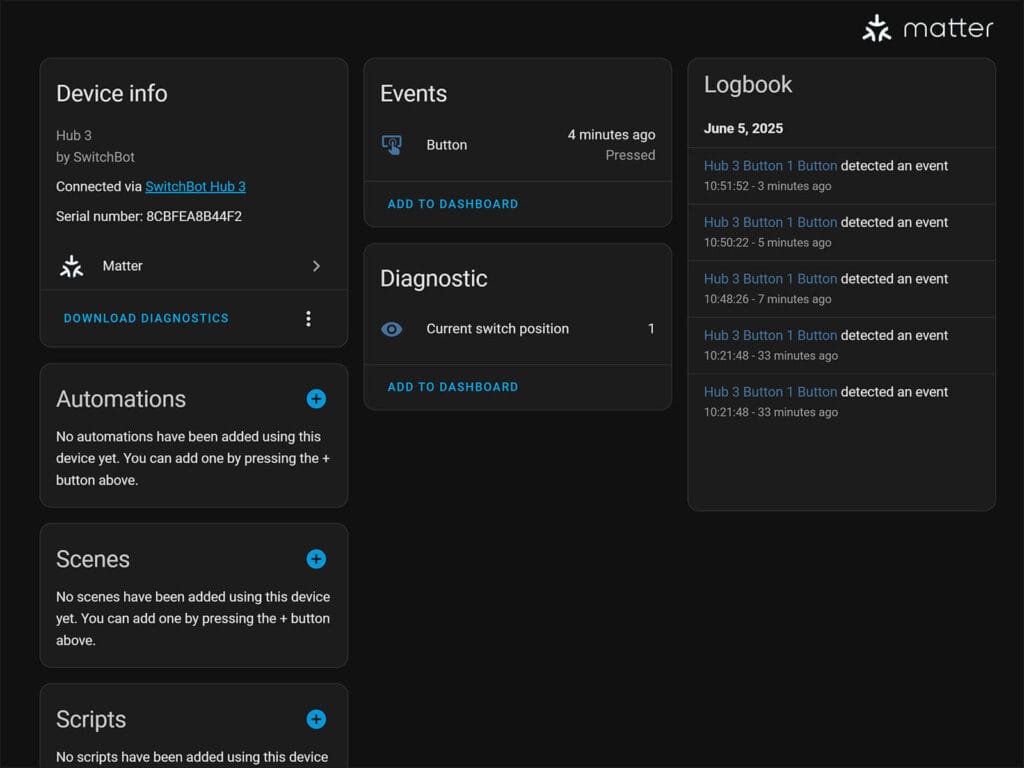Open Current switch position entity

click(x=518, y=329)
